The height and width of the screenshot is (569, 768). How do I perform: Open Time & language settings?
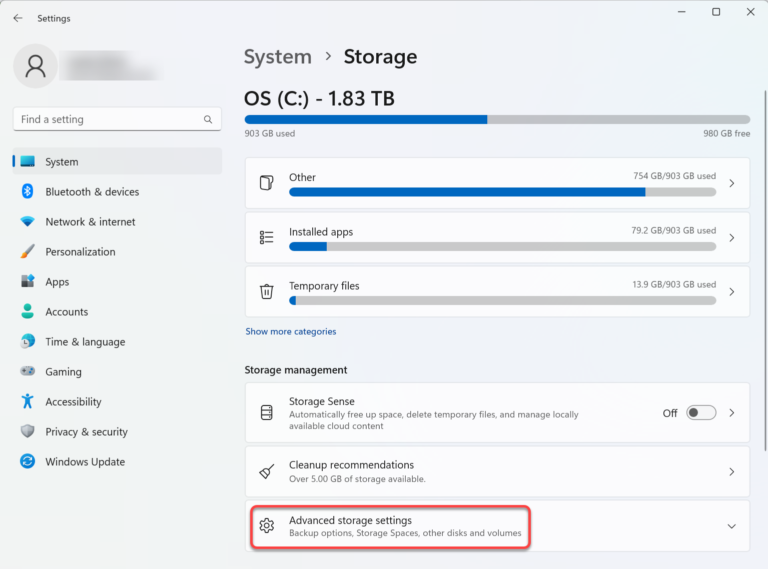tap(85, 342)
